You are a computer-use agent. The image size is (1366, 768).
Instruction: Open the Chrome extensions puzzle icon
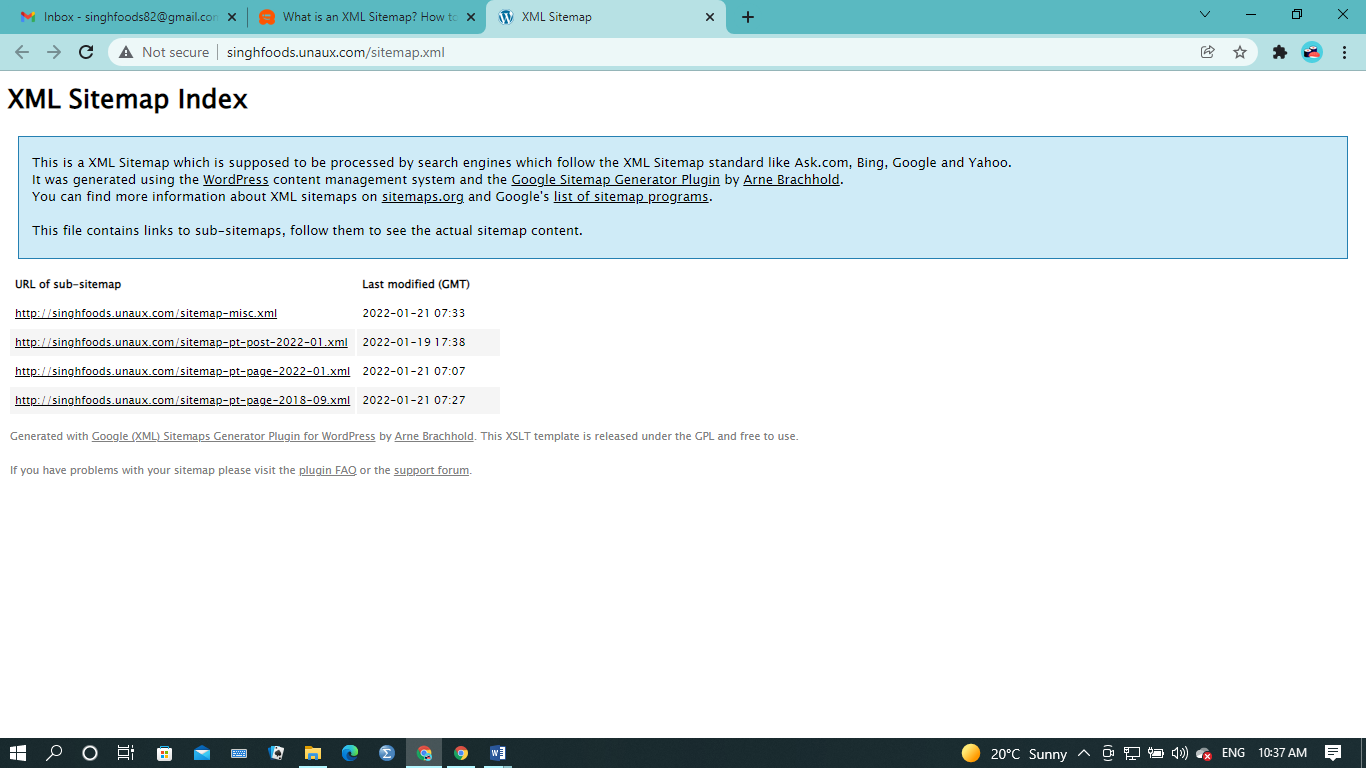pos(1280,52)
